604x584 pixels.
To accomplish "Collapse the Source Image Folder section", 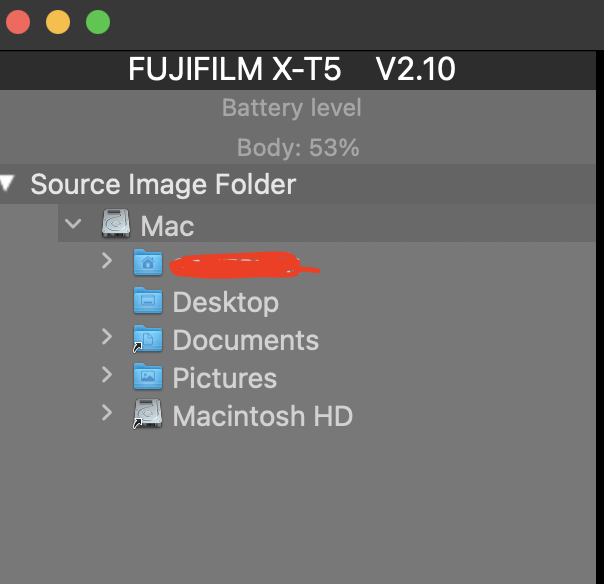I will tap(7, 183).
